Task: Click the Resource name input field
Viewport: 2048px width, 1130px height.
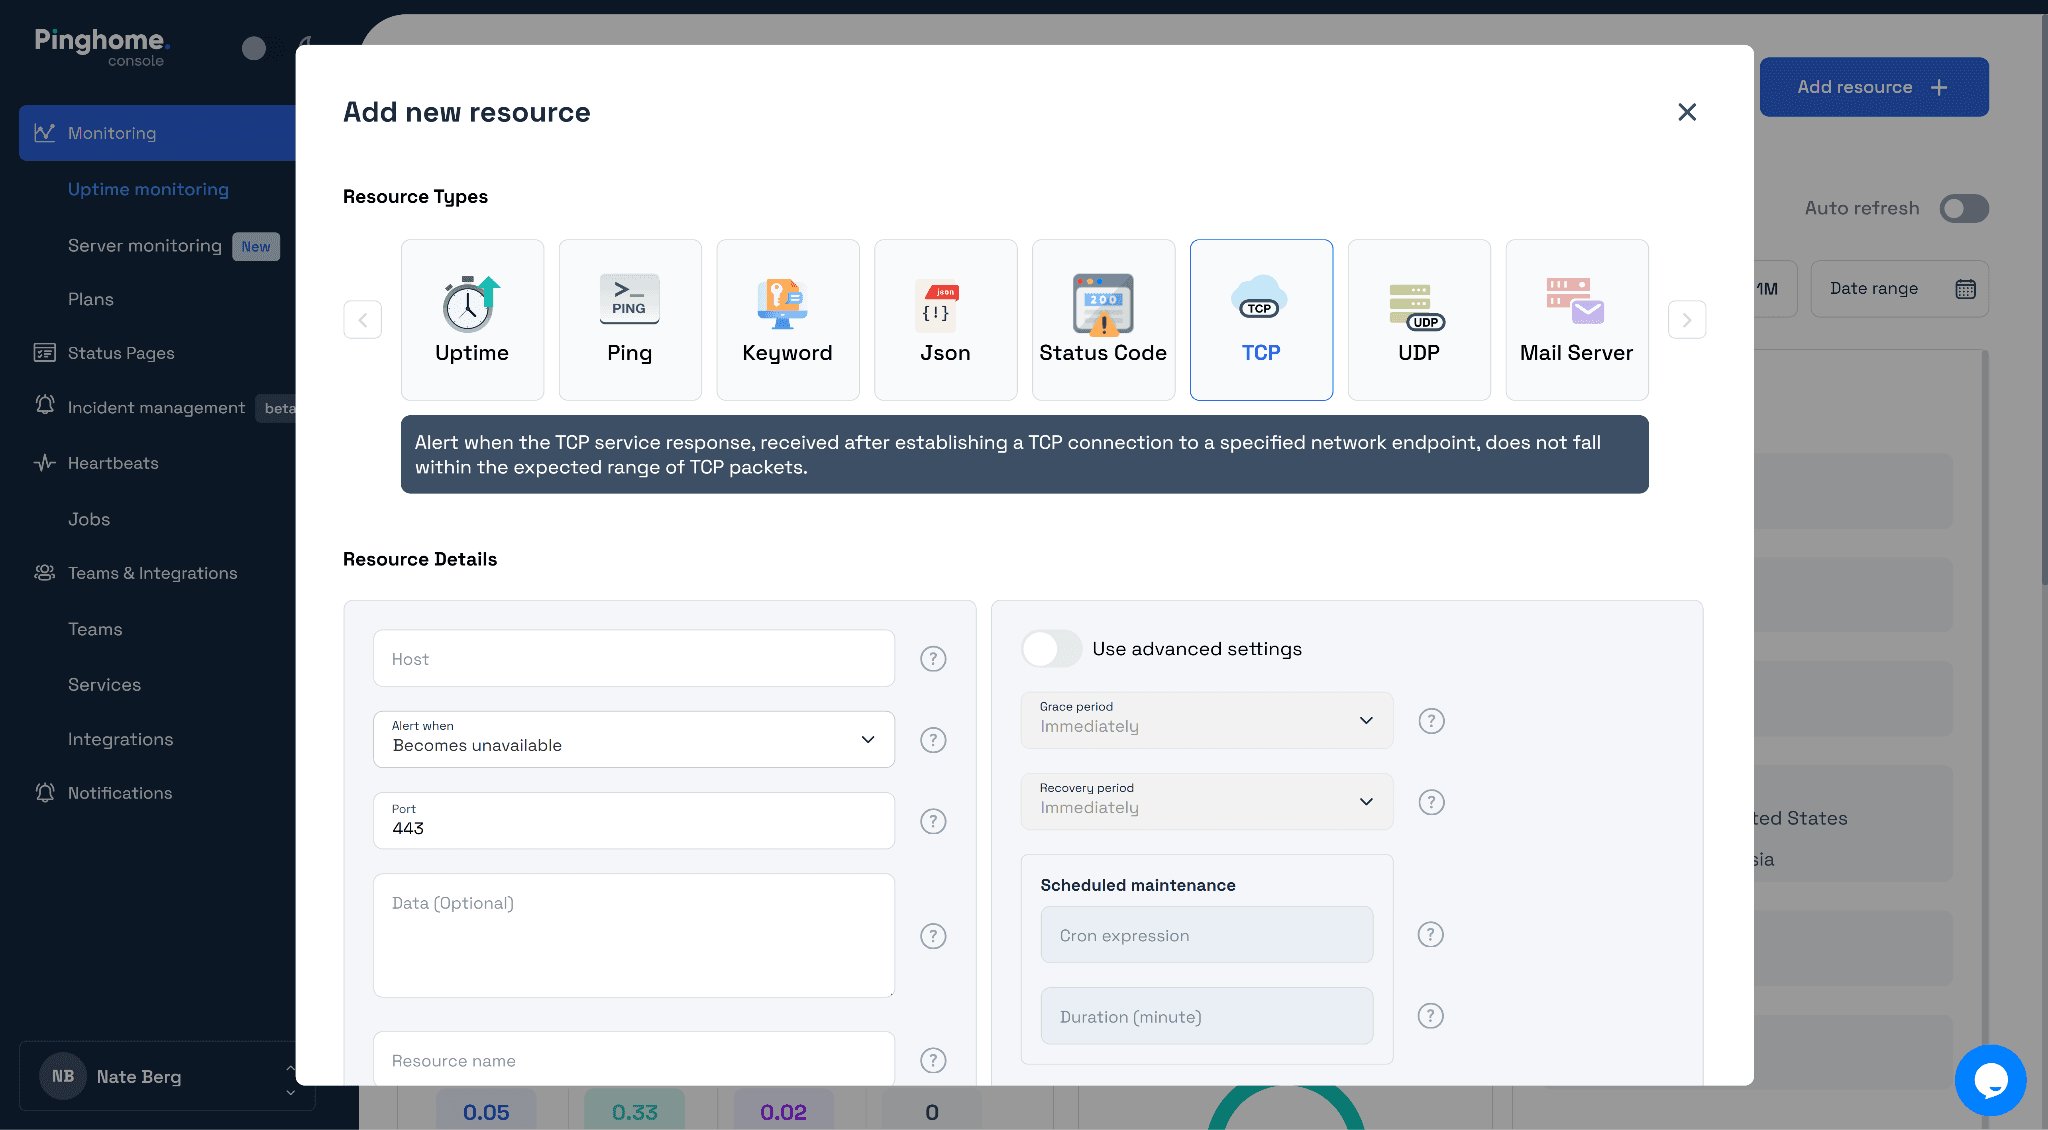Action: pyautogui.click(x=634, y=1059)
